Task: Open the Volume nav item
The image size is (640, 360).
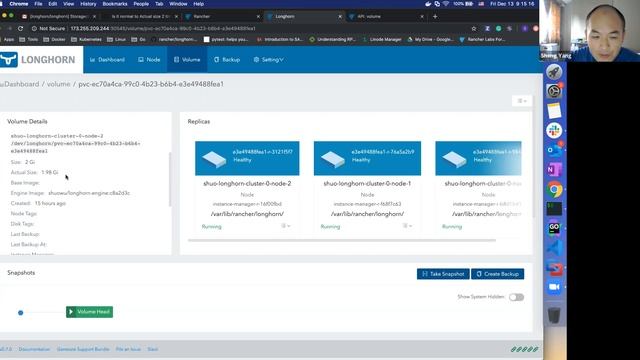Action: [x=187, y=60]
